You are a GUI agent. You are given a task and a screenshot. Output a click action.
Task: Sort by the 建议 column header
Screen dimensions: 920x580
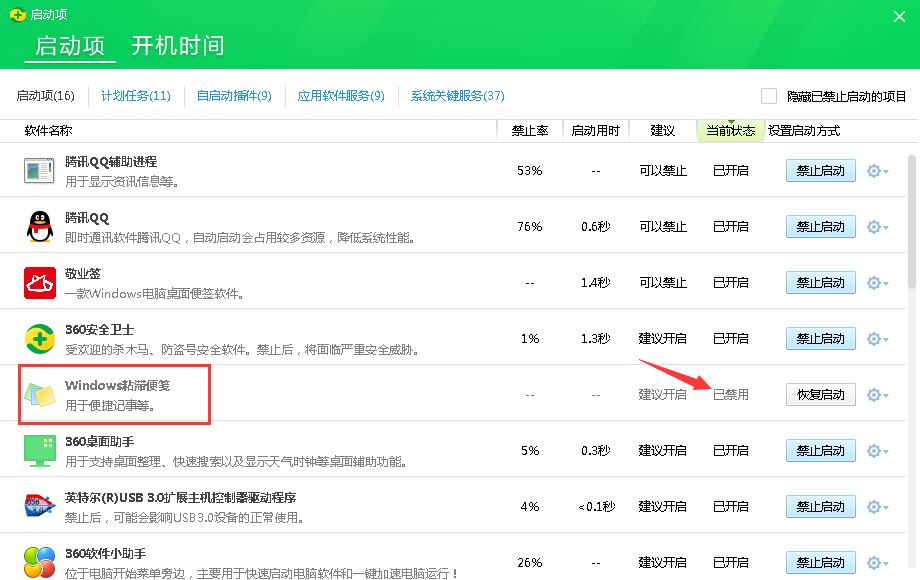[x=662, y=131]
